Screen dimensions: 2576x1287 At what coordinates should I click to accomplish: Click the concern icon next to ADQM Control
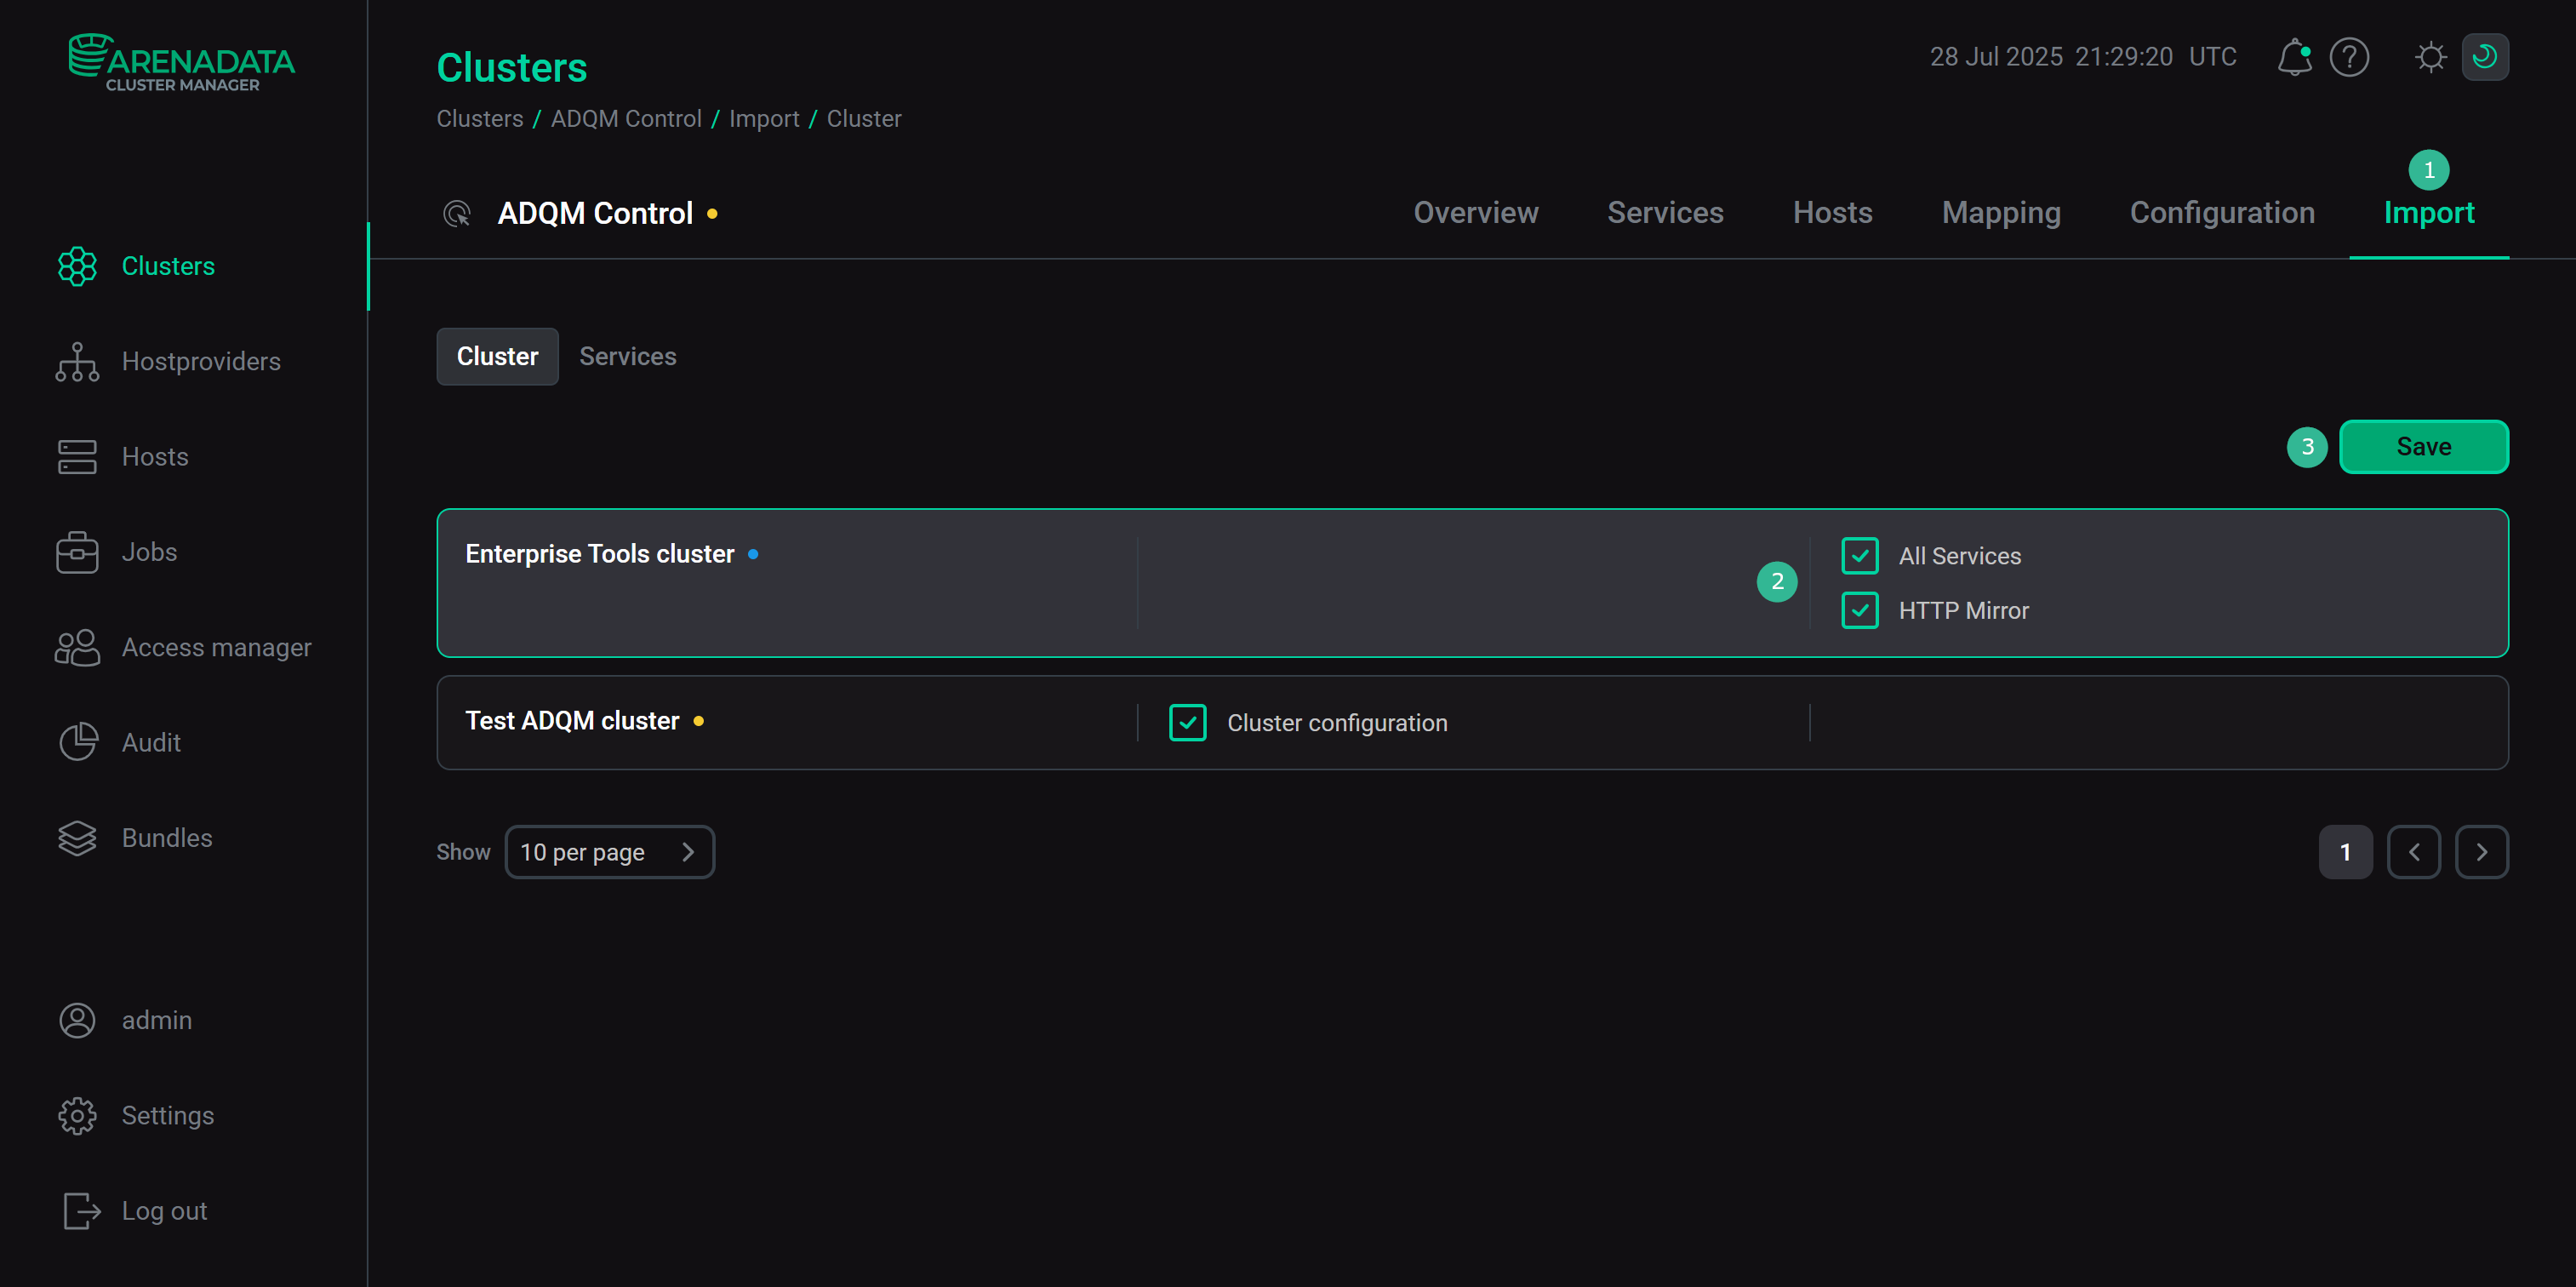(457, 212)
